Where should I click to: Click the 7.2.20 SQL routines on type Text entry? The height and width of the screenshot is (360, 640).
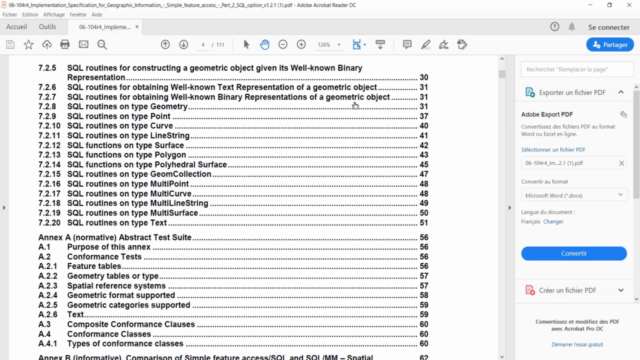click(233, 223)
